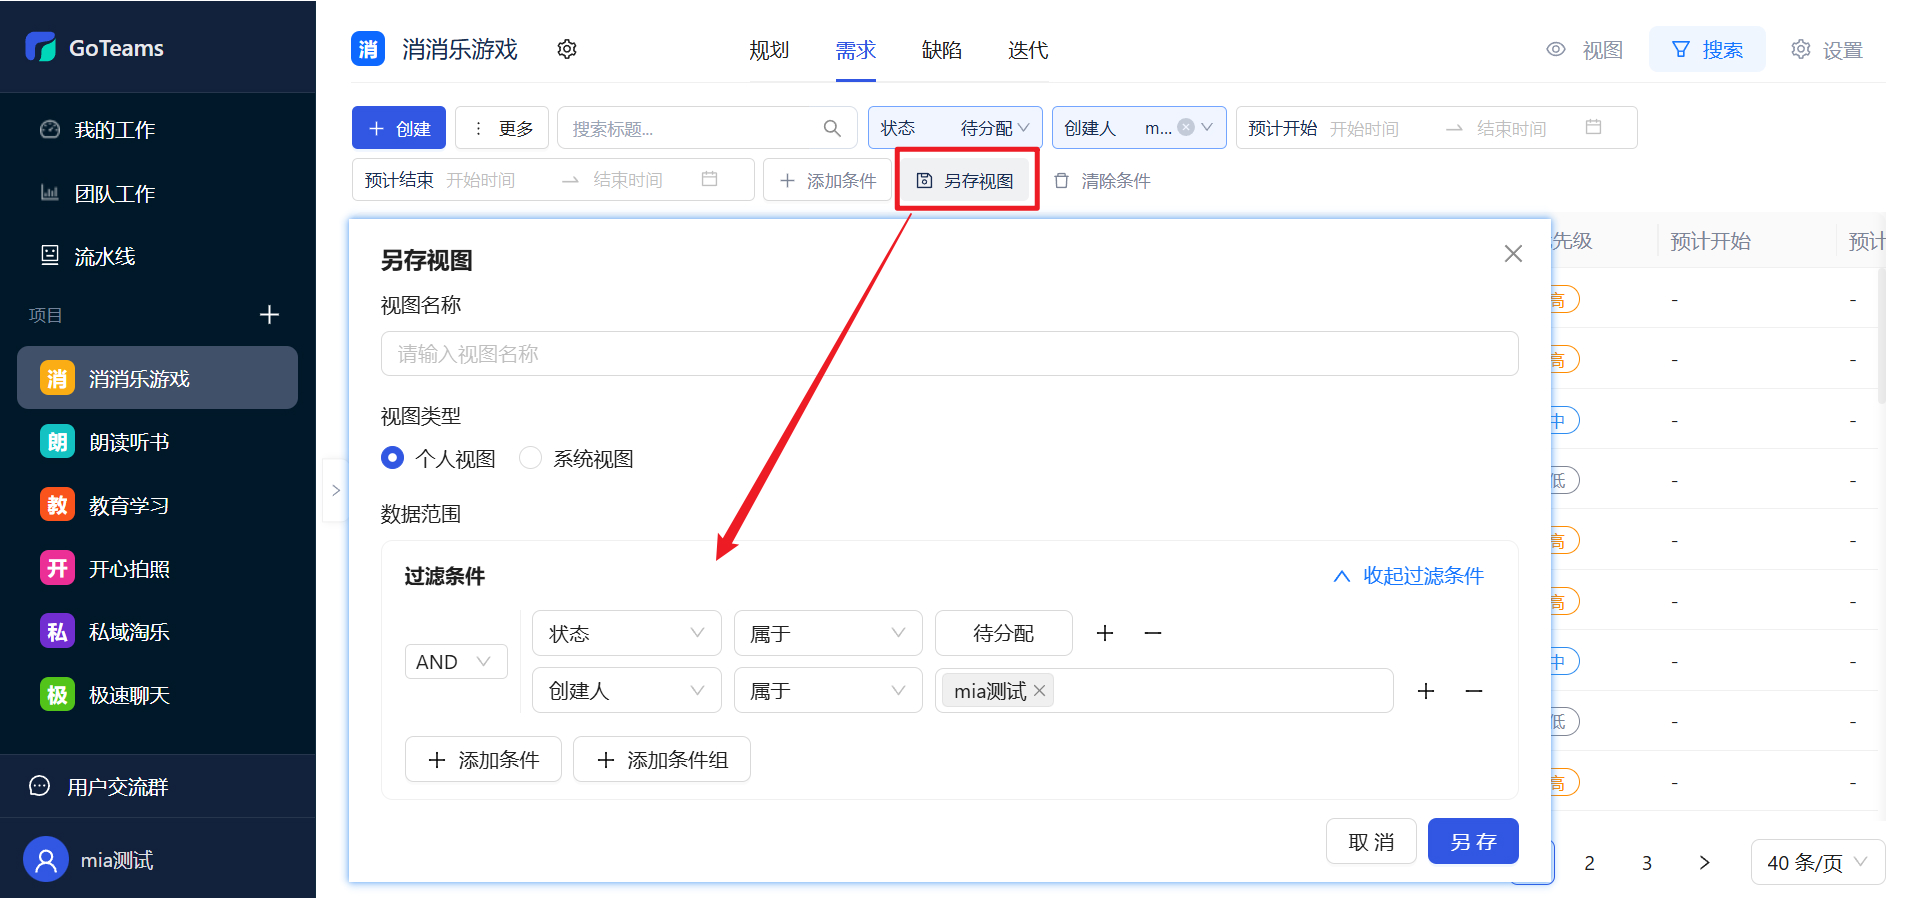Open the 创建人 field dropdown in filter
The width and height of the screenshot is (1920, 898).
[627, 691]
